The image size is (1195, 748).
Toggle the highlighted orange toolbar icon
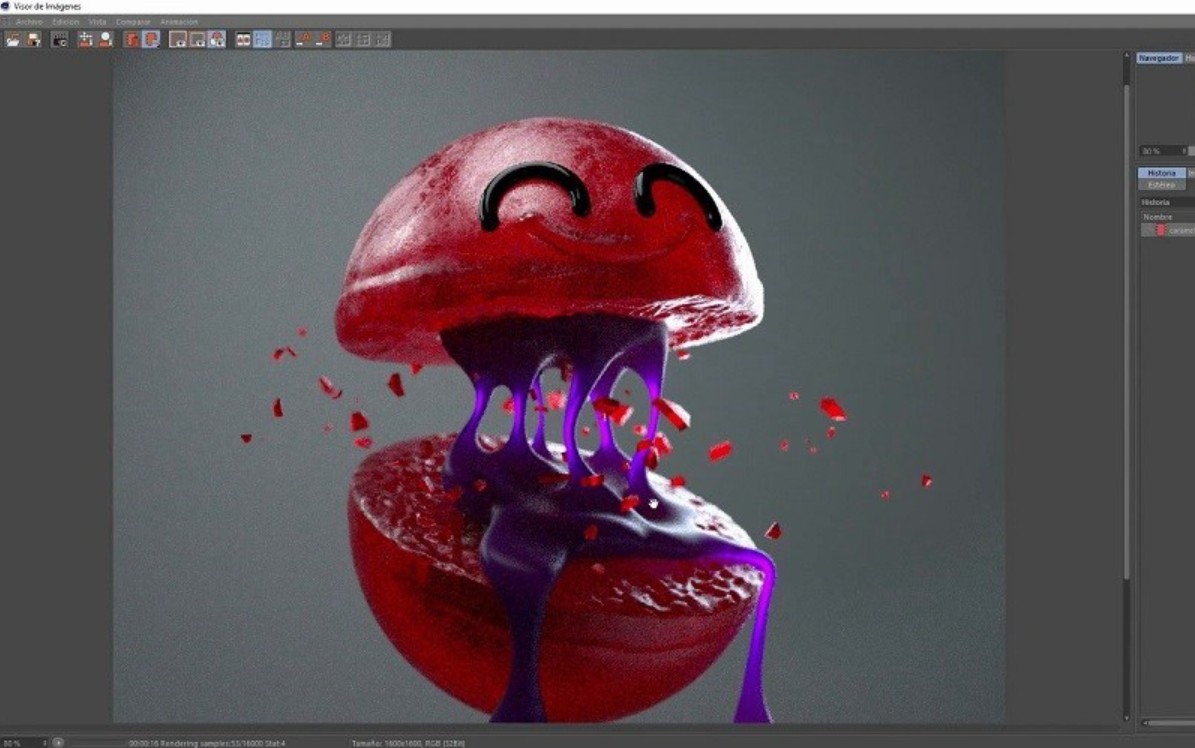tap(151, 39)
